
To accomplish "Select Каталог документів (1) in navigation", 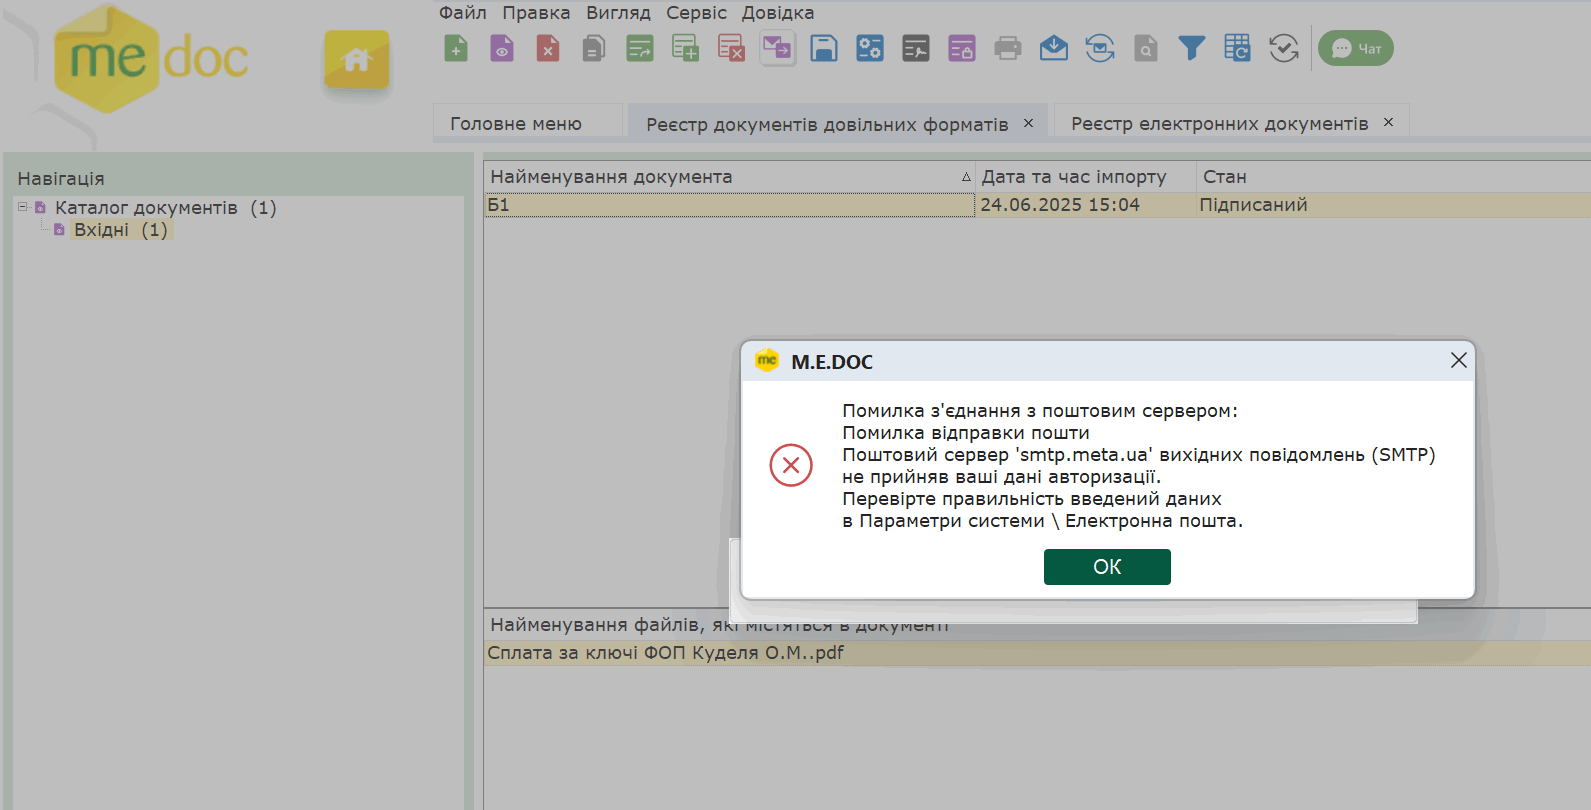I will click(165, 208).
